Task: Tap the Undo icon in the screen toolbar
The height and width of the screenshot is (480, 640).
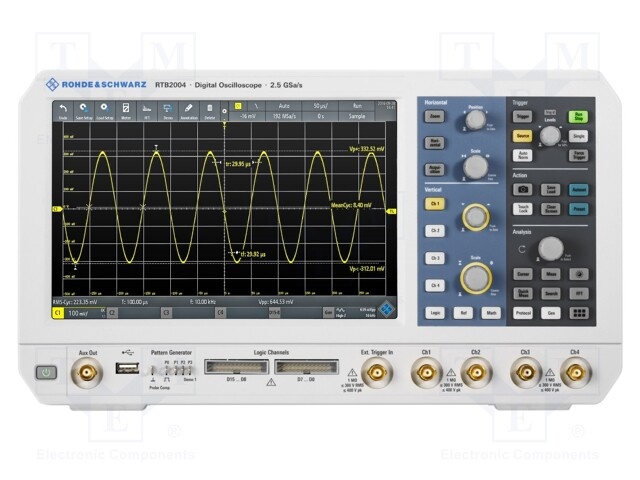Action: pos(62,109)
